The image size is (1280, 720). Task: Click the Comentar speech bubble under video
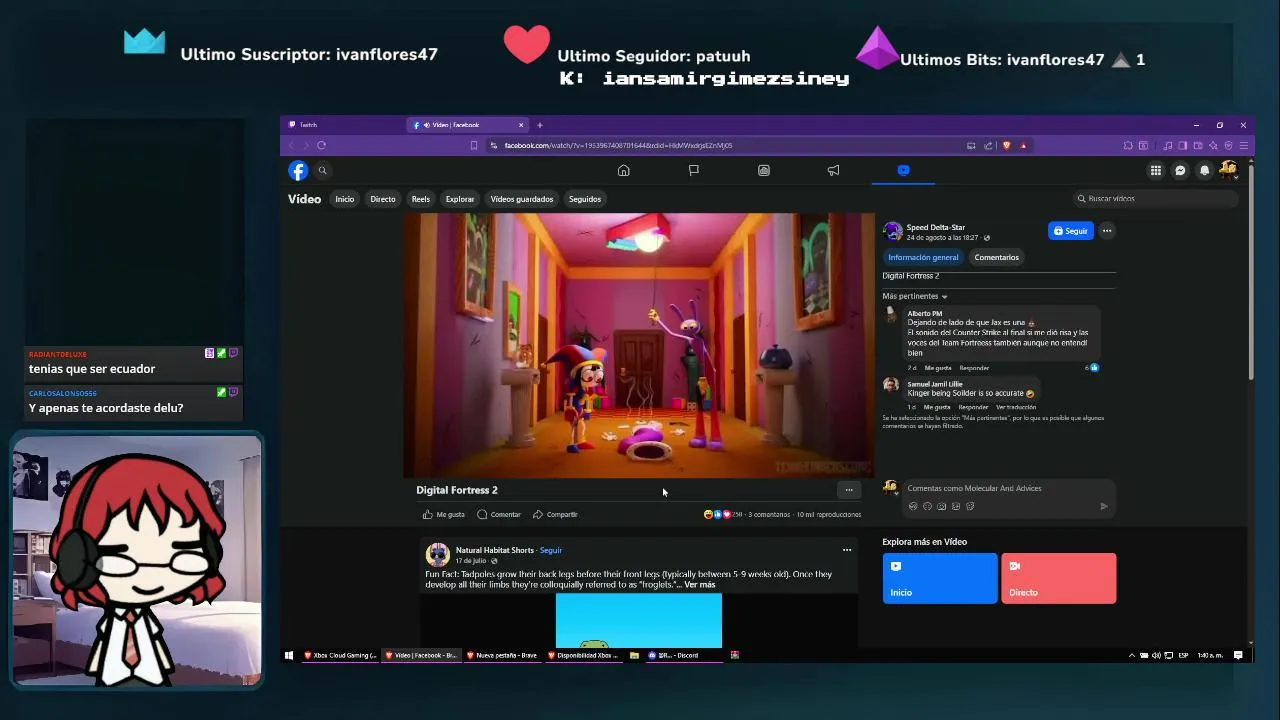pos(482,514)
